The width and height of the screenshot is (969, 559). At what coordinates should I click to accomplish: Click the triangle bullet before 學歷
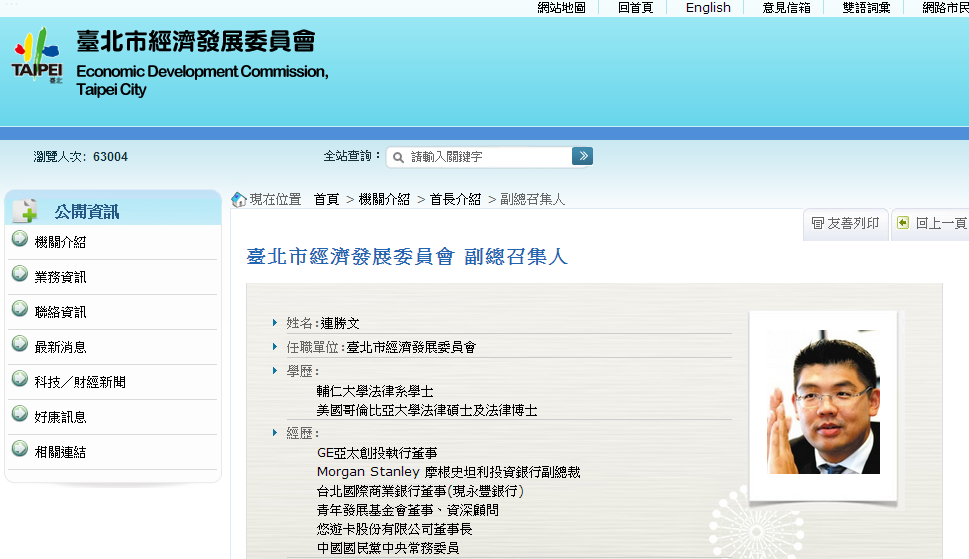click(x=275, y=371)
